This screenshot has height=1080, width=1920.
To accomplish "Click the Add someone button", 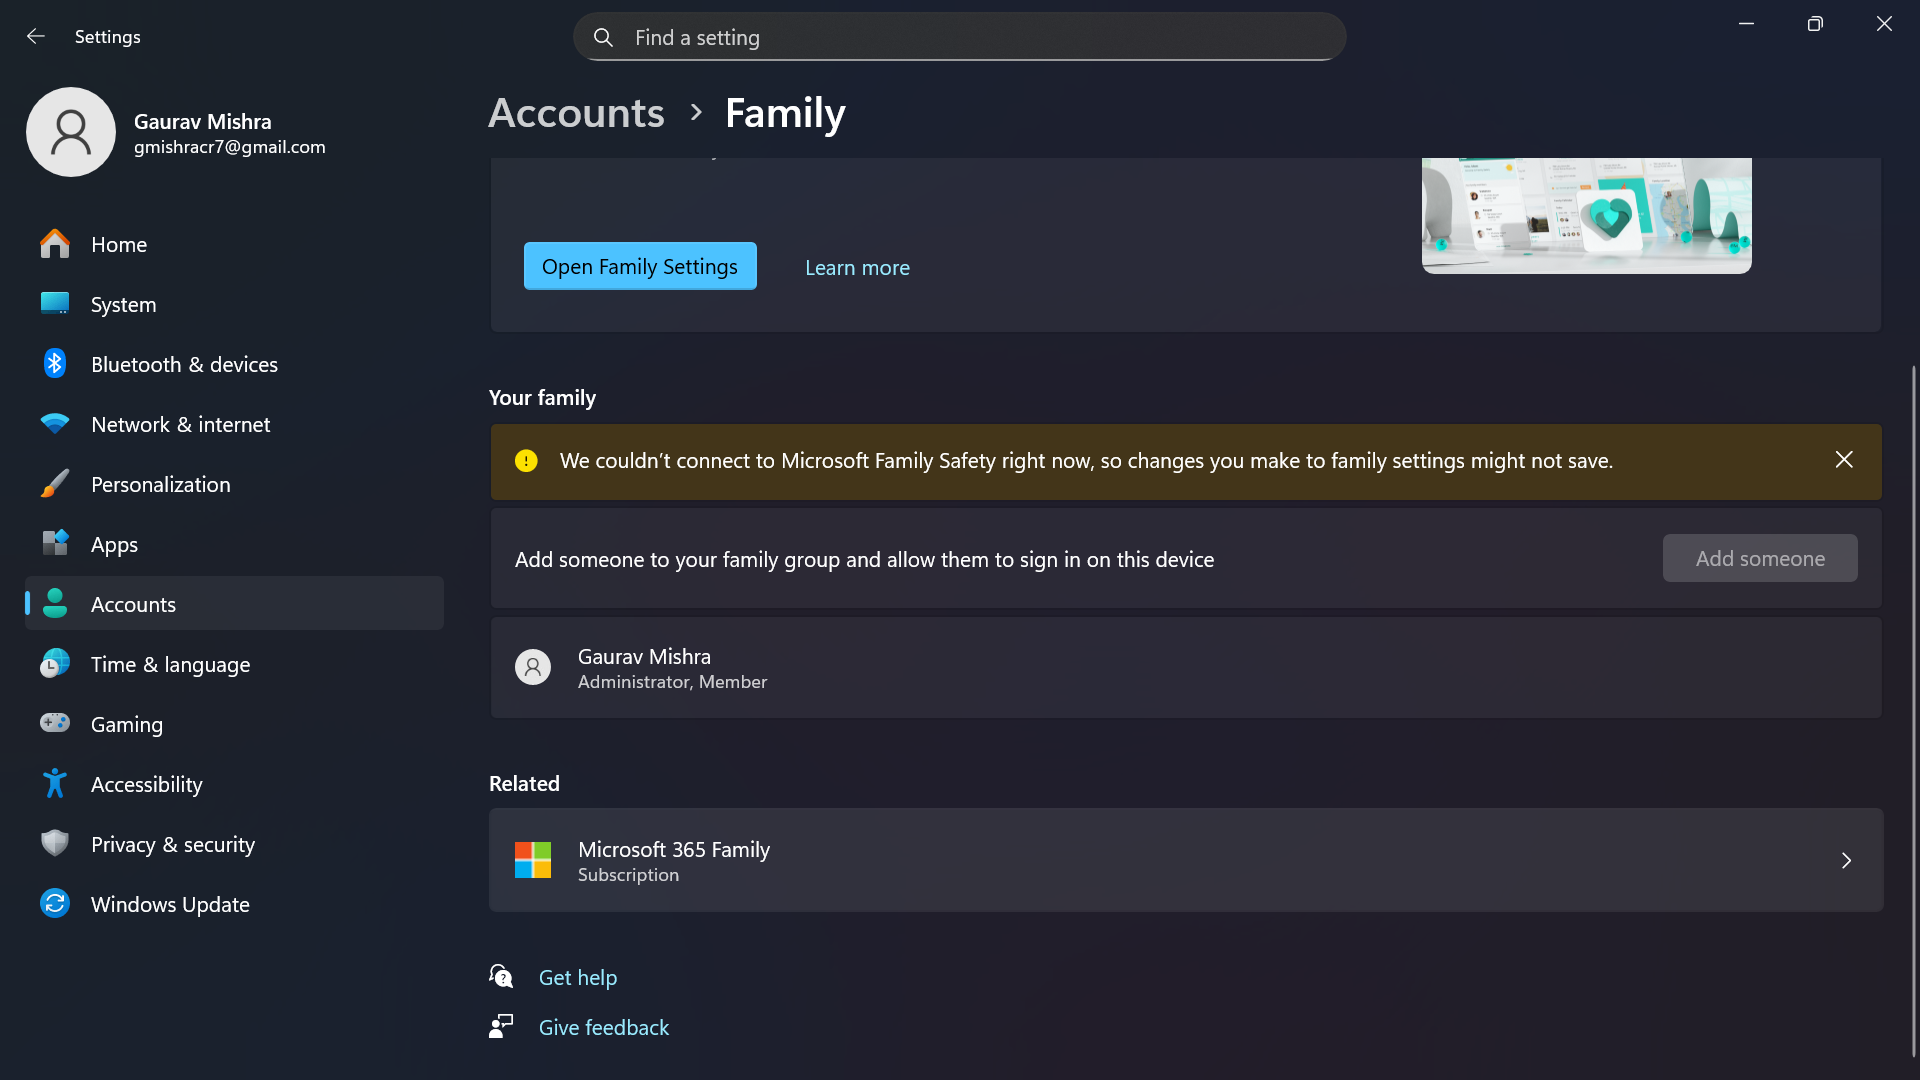I will 1760,558.
